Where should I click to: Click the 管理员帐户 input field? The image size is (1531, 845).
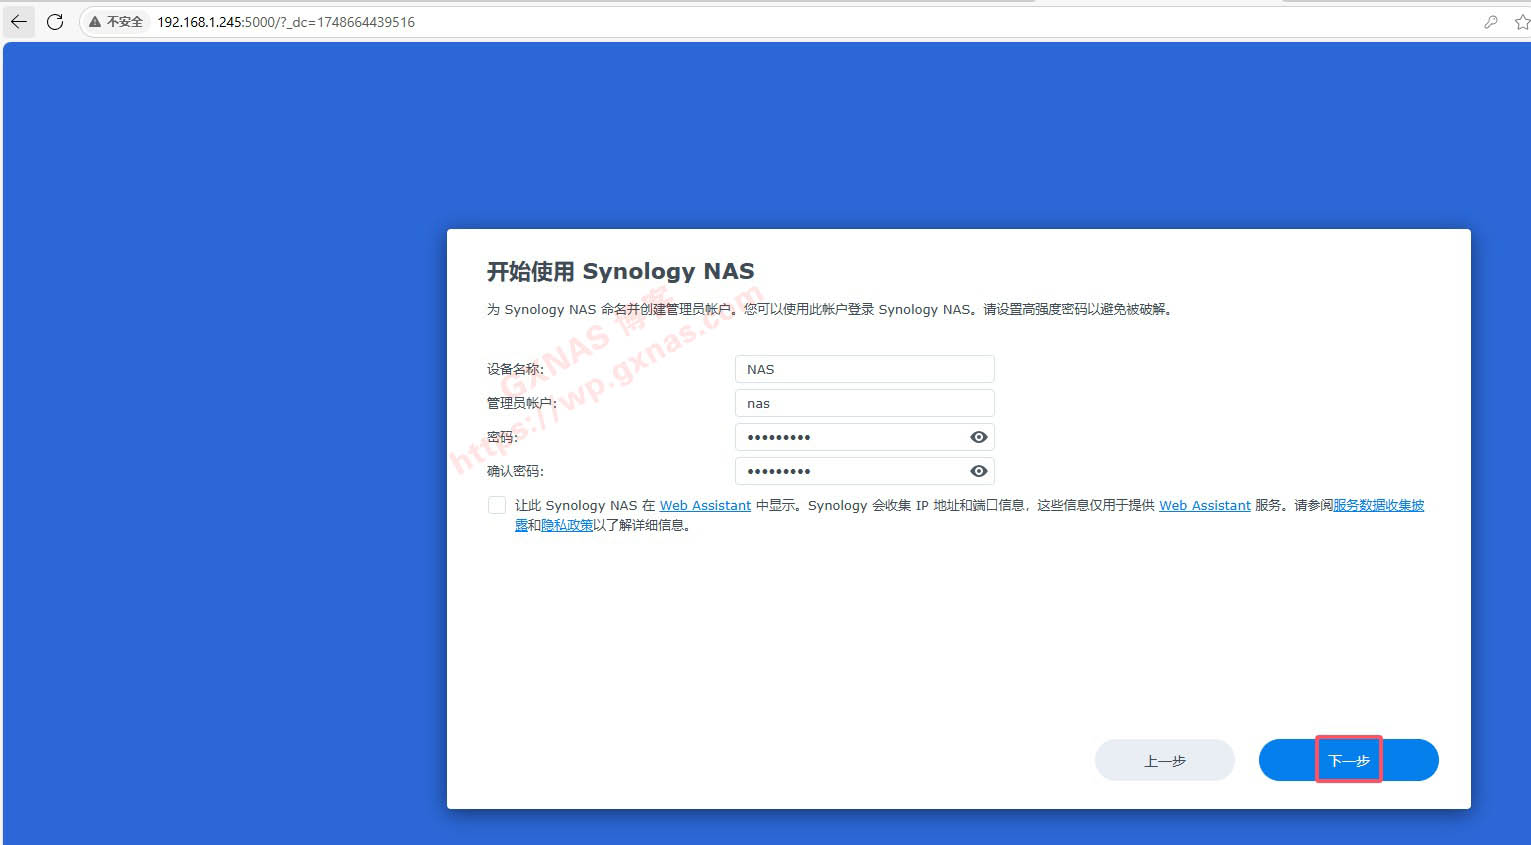(x=863, y=403)
